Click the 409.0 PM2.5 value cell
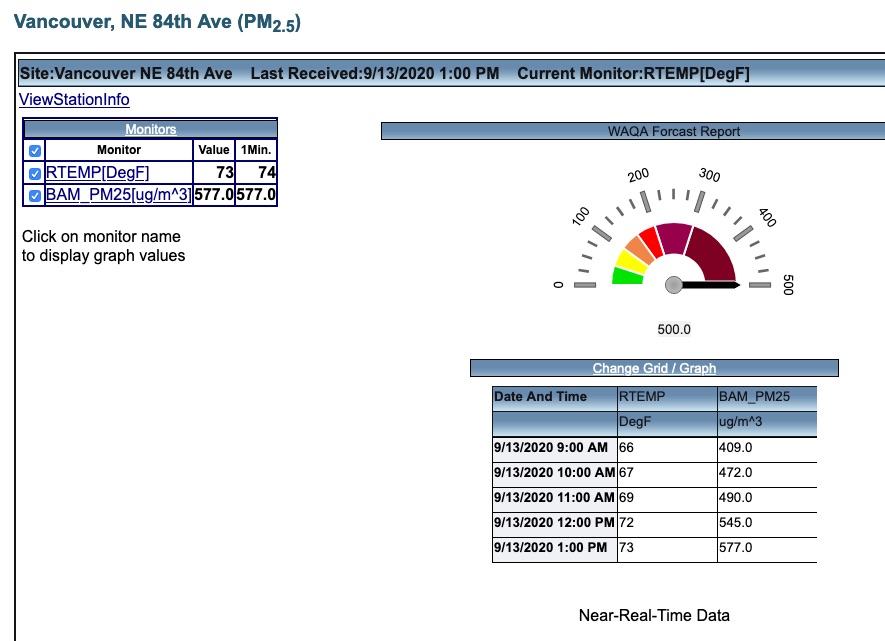 point(767,449)
